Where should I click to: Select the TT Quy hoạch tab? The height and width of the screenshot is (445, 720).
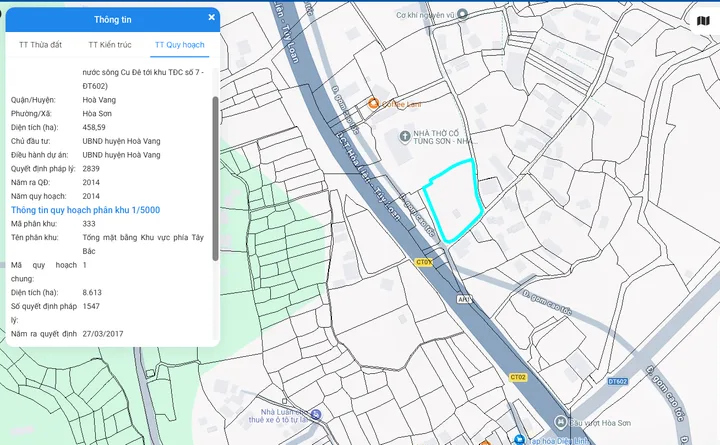pyautogui.click(x=180, y=45)
